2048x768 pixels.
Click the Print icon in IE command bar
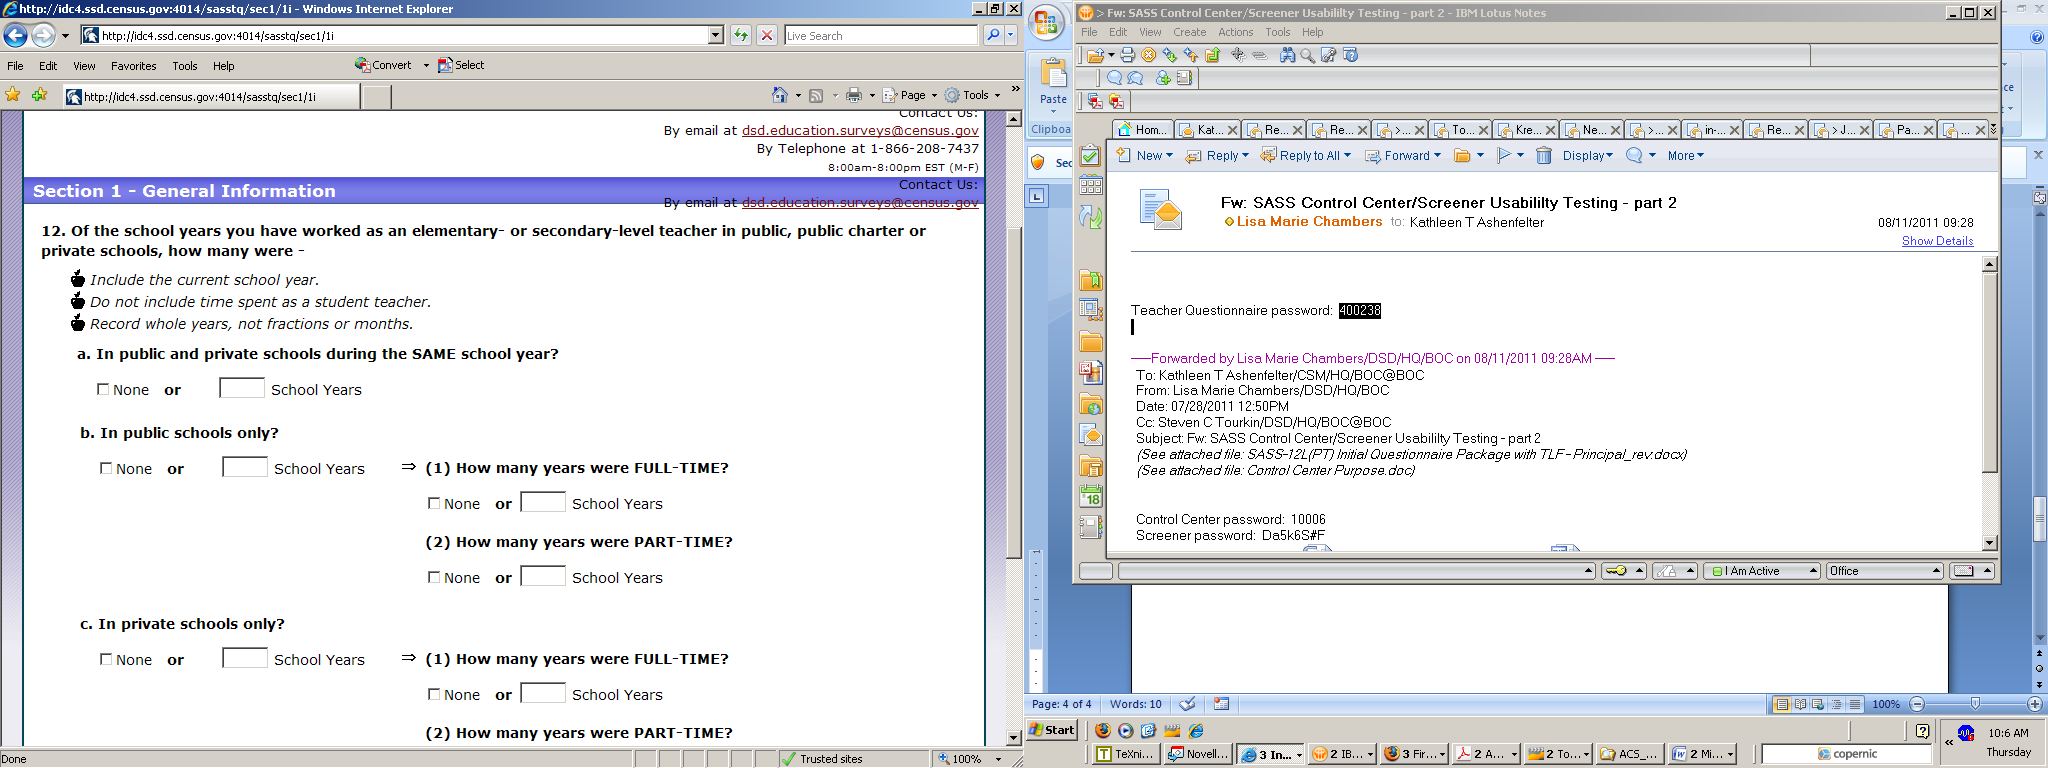coord(854,95)
